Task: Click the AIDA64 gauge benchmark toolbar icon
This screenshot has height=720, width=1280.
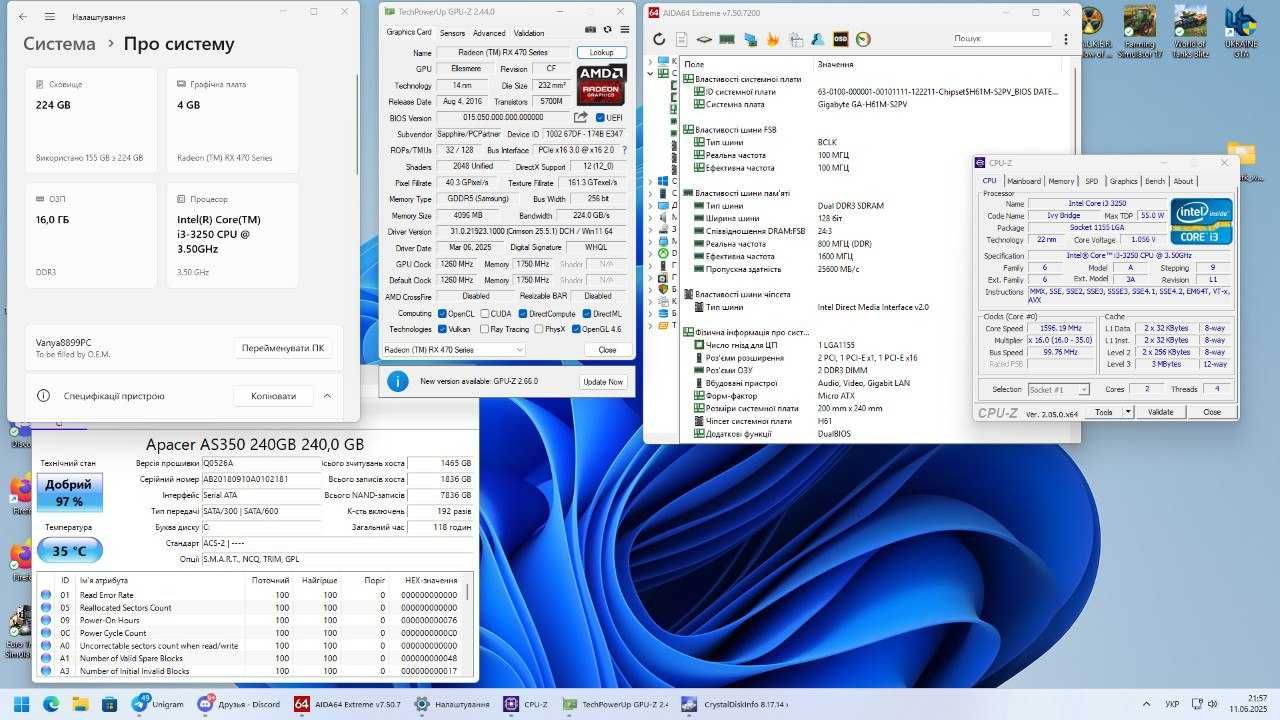Action: pos(863,39)
